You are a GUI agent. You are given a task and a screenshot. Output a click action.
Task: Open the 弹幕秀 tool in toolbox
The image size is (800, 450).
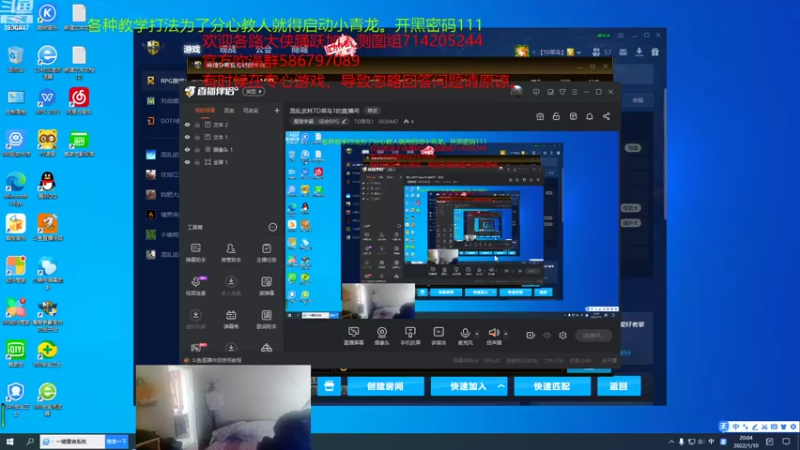(231, 319)
